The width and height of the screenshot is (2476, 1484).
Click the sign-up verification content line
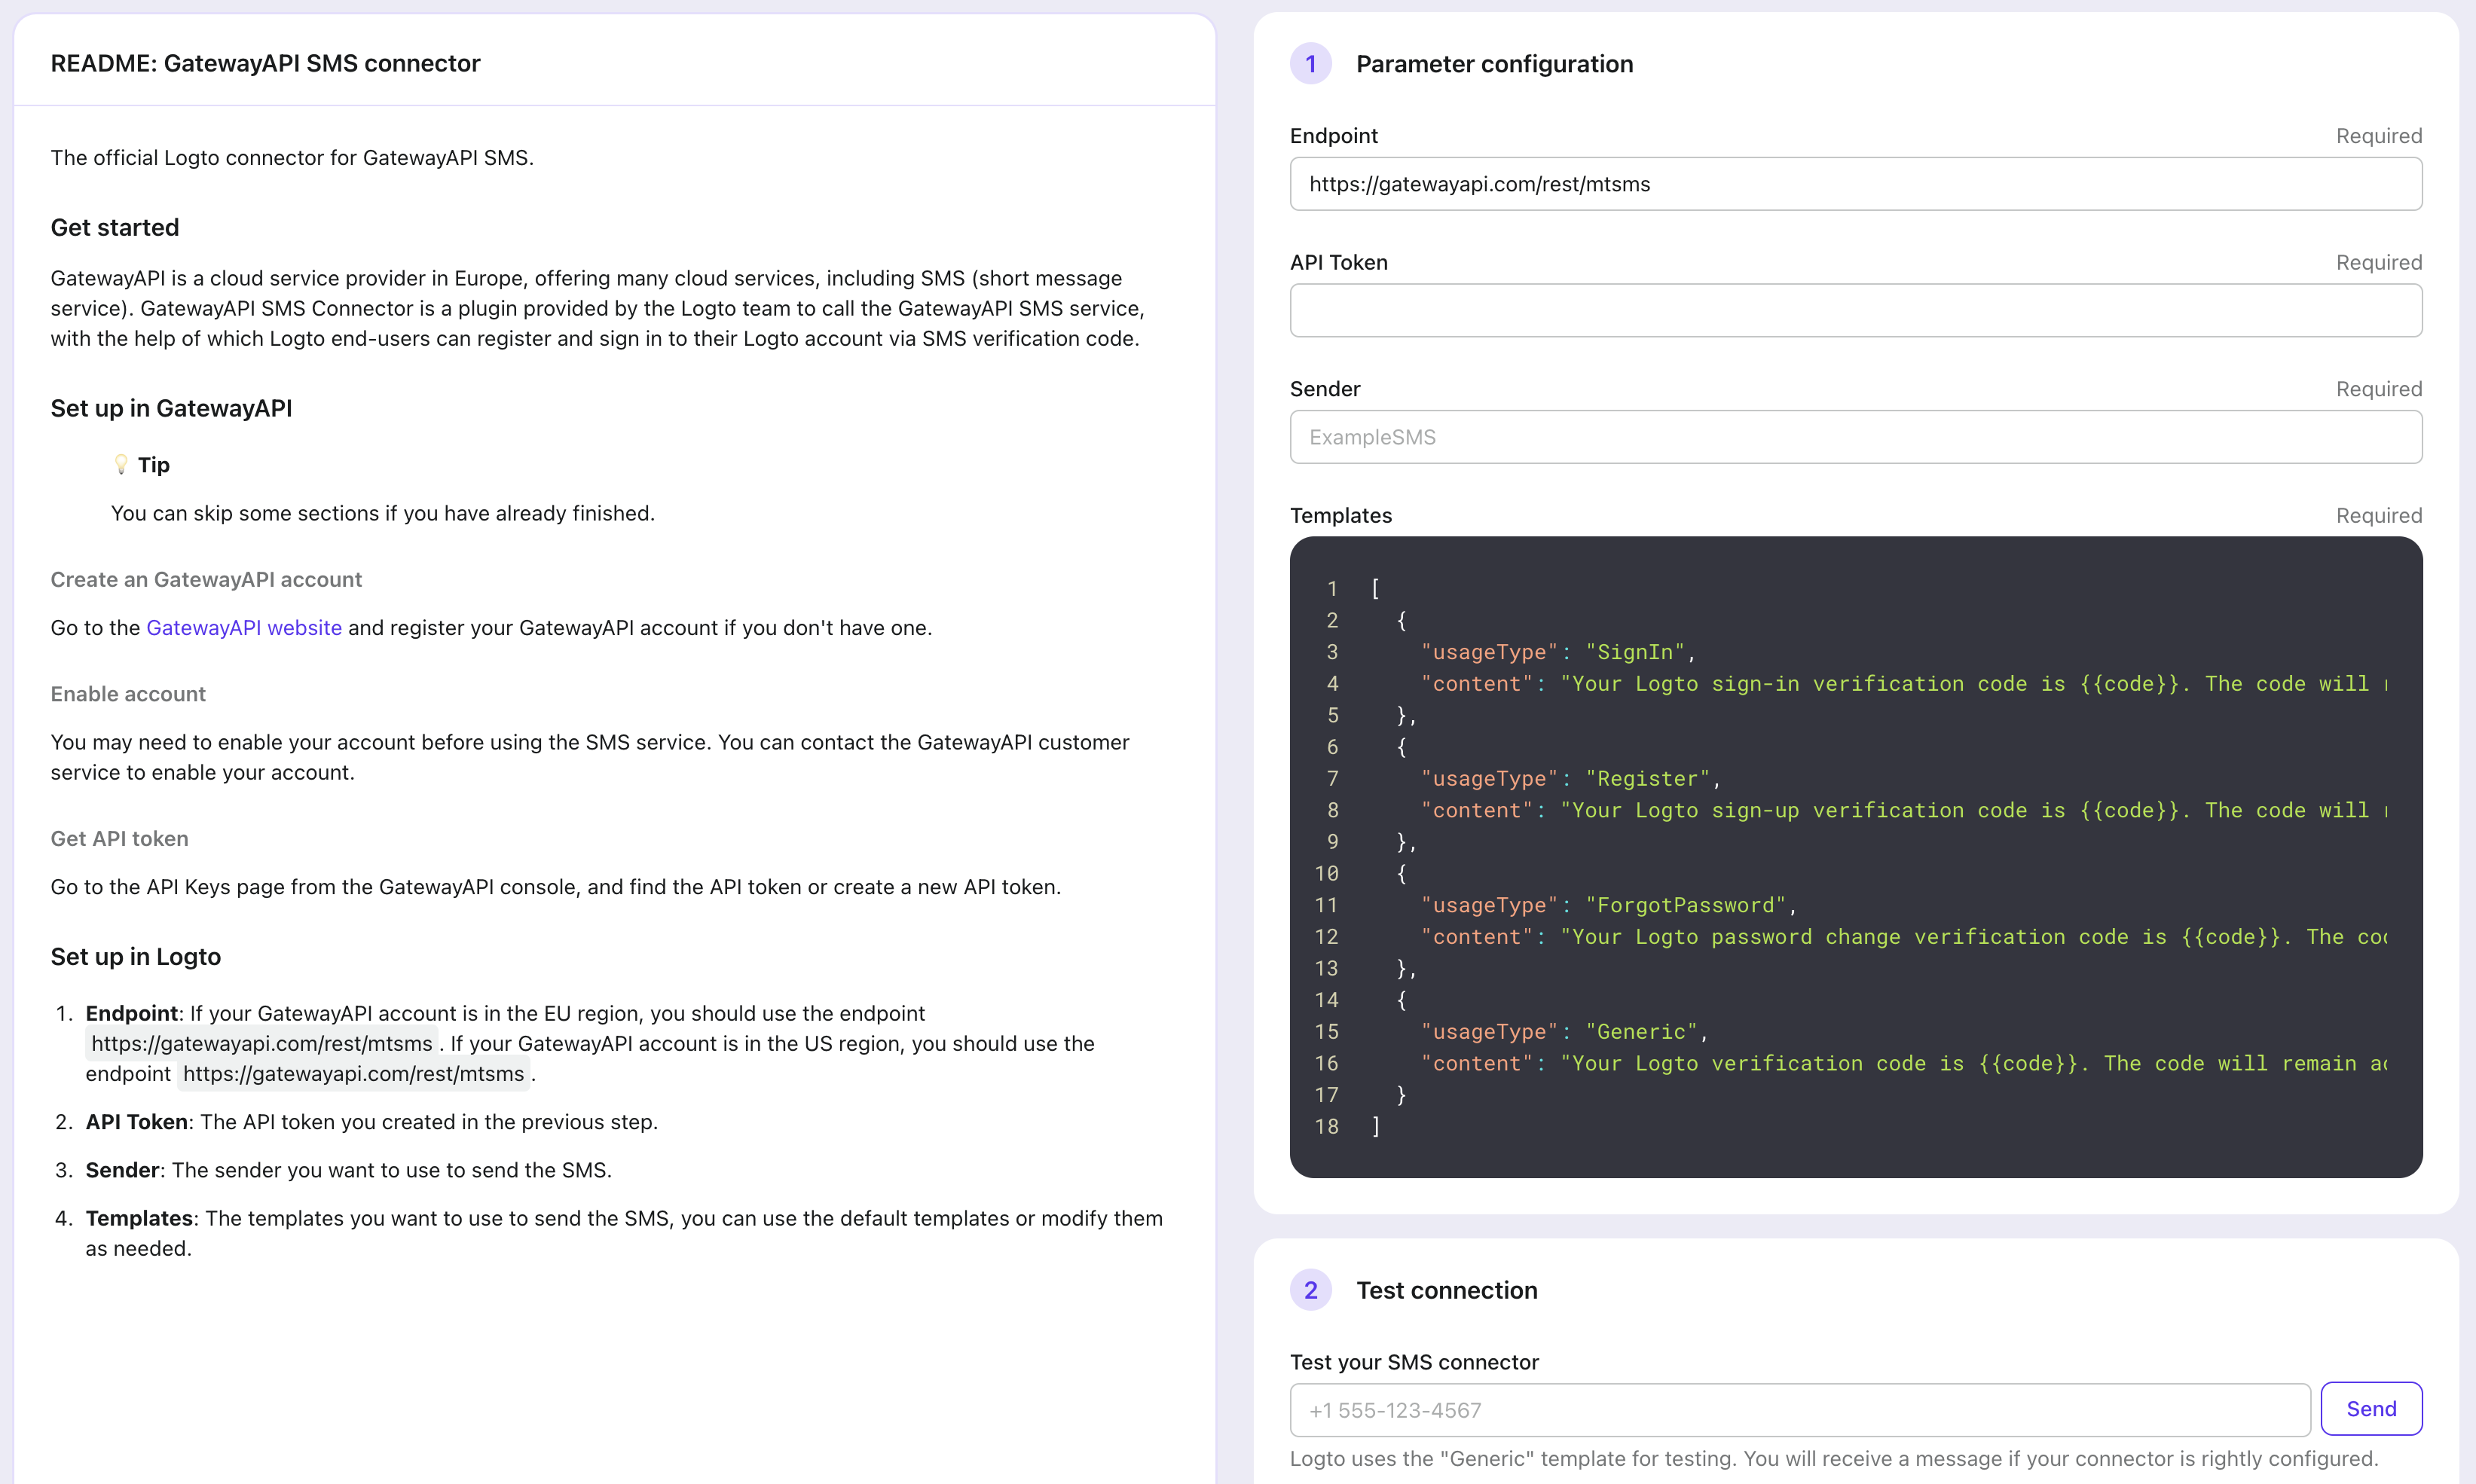(1904, 810)
